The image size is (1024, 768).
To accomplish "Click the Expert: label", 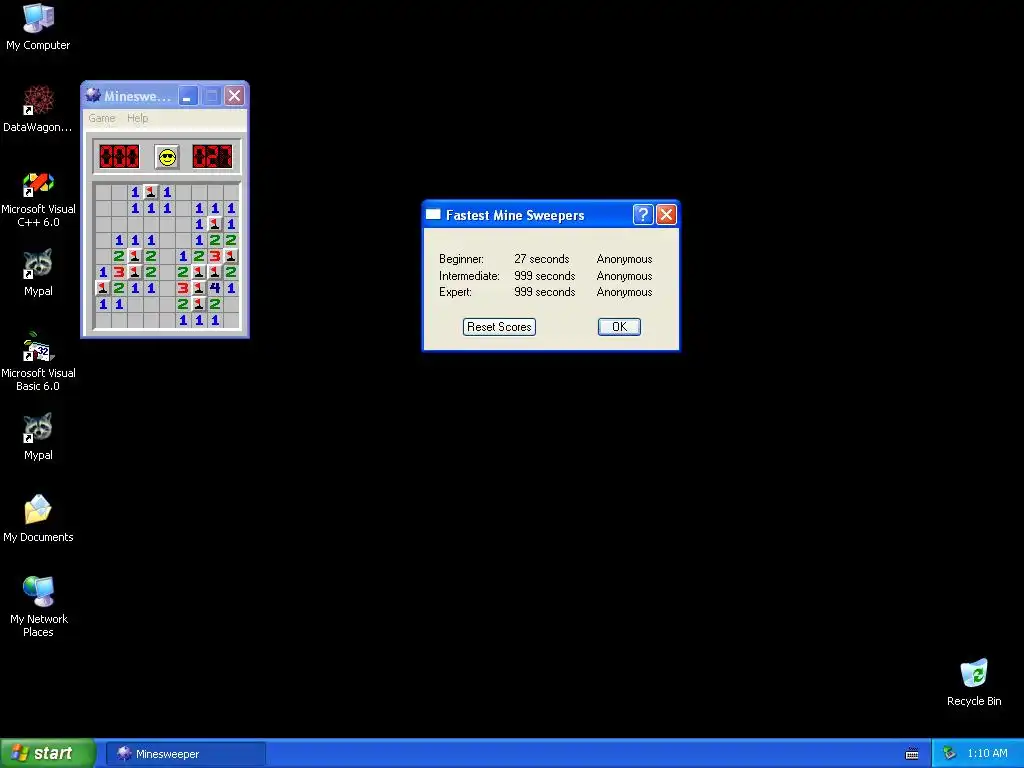I will 455,292.
